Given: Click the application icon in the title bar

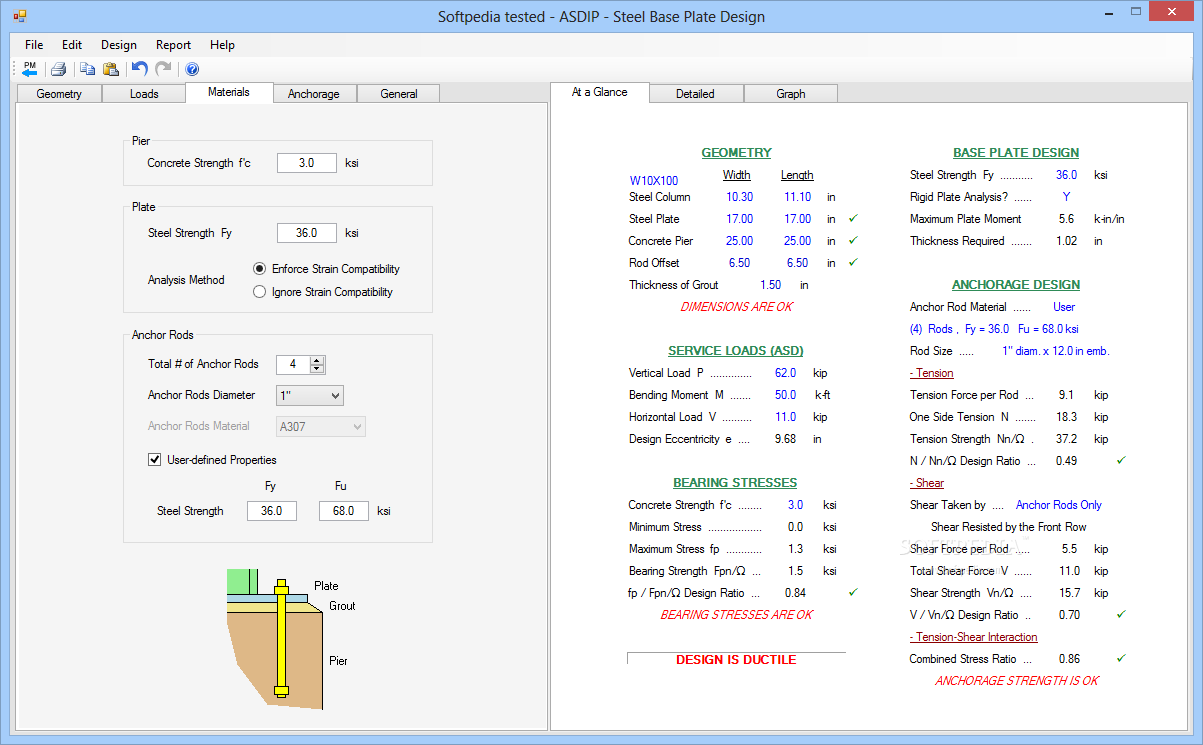Looking at the screenshot, I should point(19,16).
